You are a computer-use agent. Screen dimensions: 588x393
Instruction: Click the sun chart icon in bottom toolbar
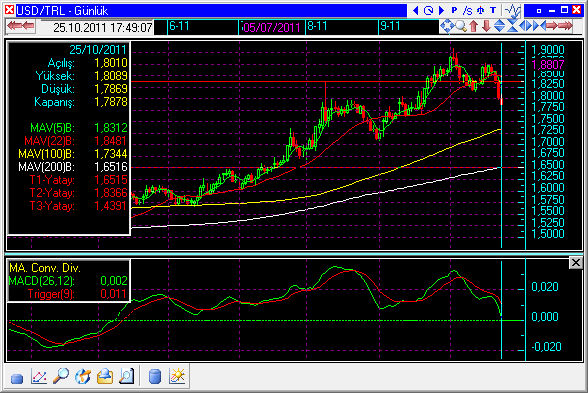[177, 376]
